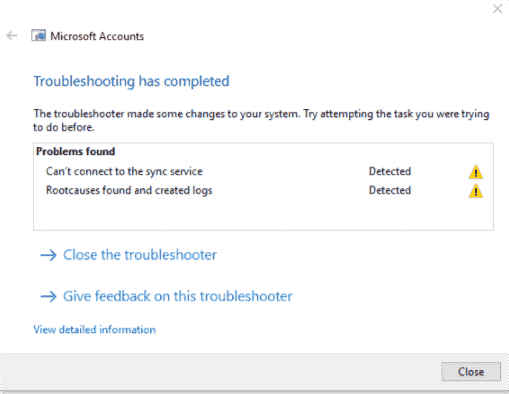Click the 'Troubleshooting has completed' heading
Image resolution: width=509 pixels, height=394 pixels.
131,81
